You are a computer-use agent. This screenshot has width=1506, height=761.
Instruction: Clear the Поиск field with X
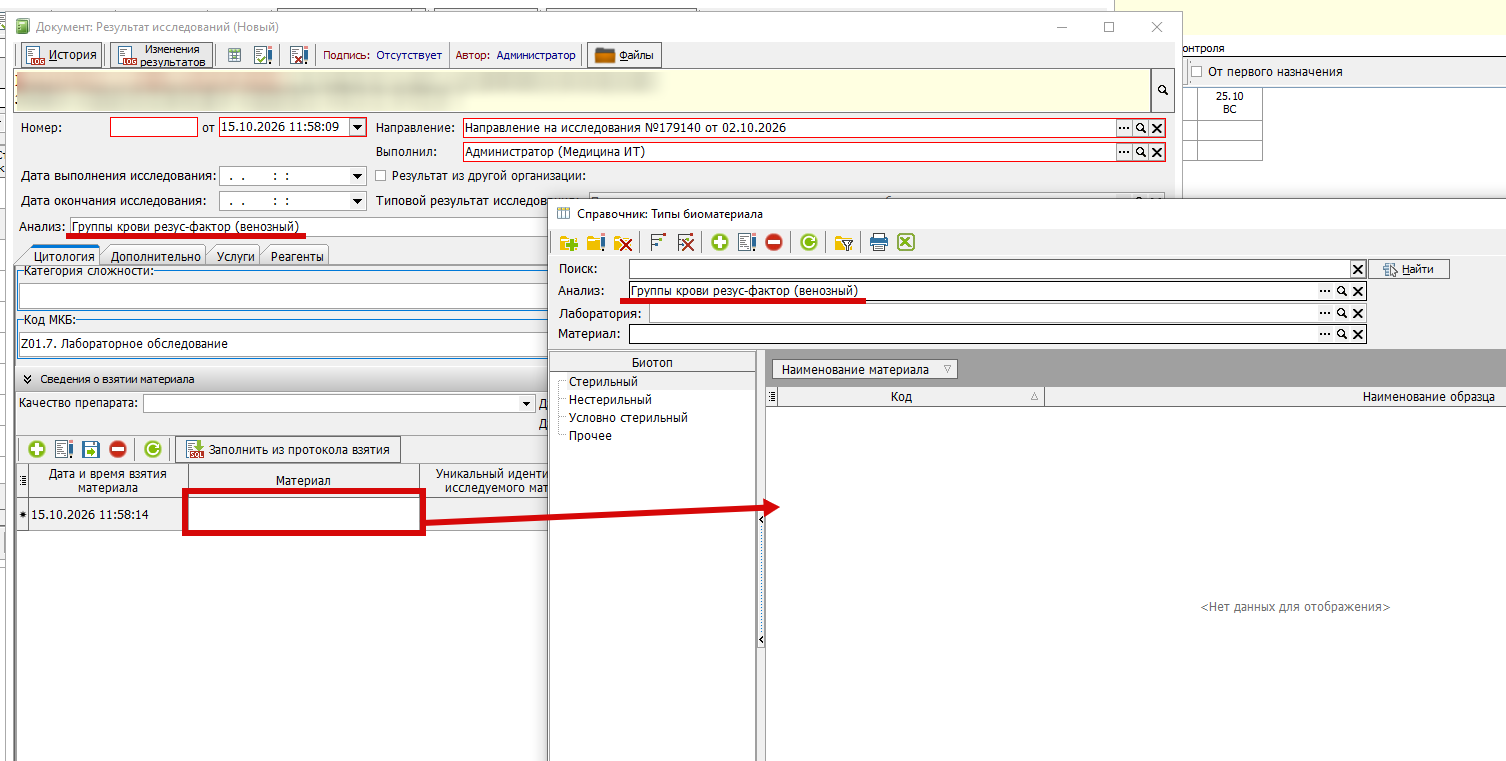pos(1358,269)
